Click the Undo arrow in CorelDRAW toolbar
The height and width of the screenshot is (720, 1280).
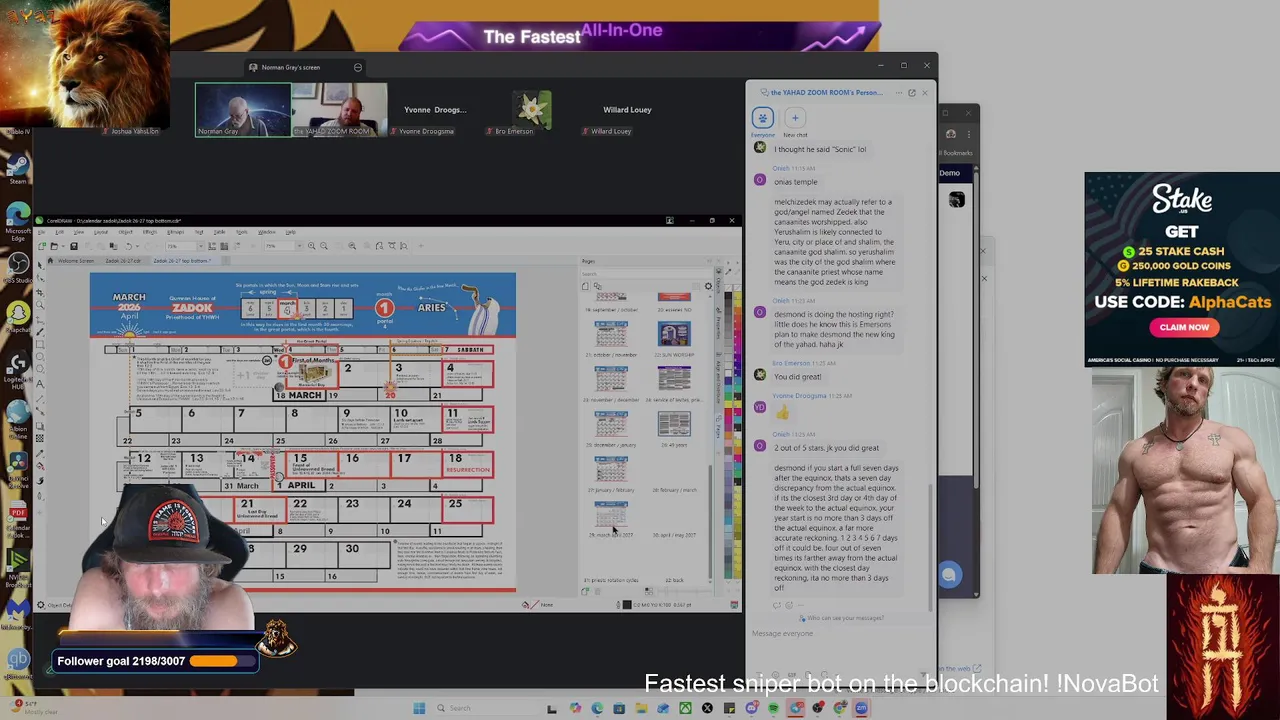click(128, 246)
